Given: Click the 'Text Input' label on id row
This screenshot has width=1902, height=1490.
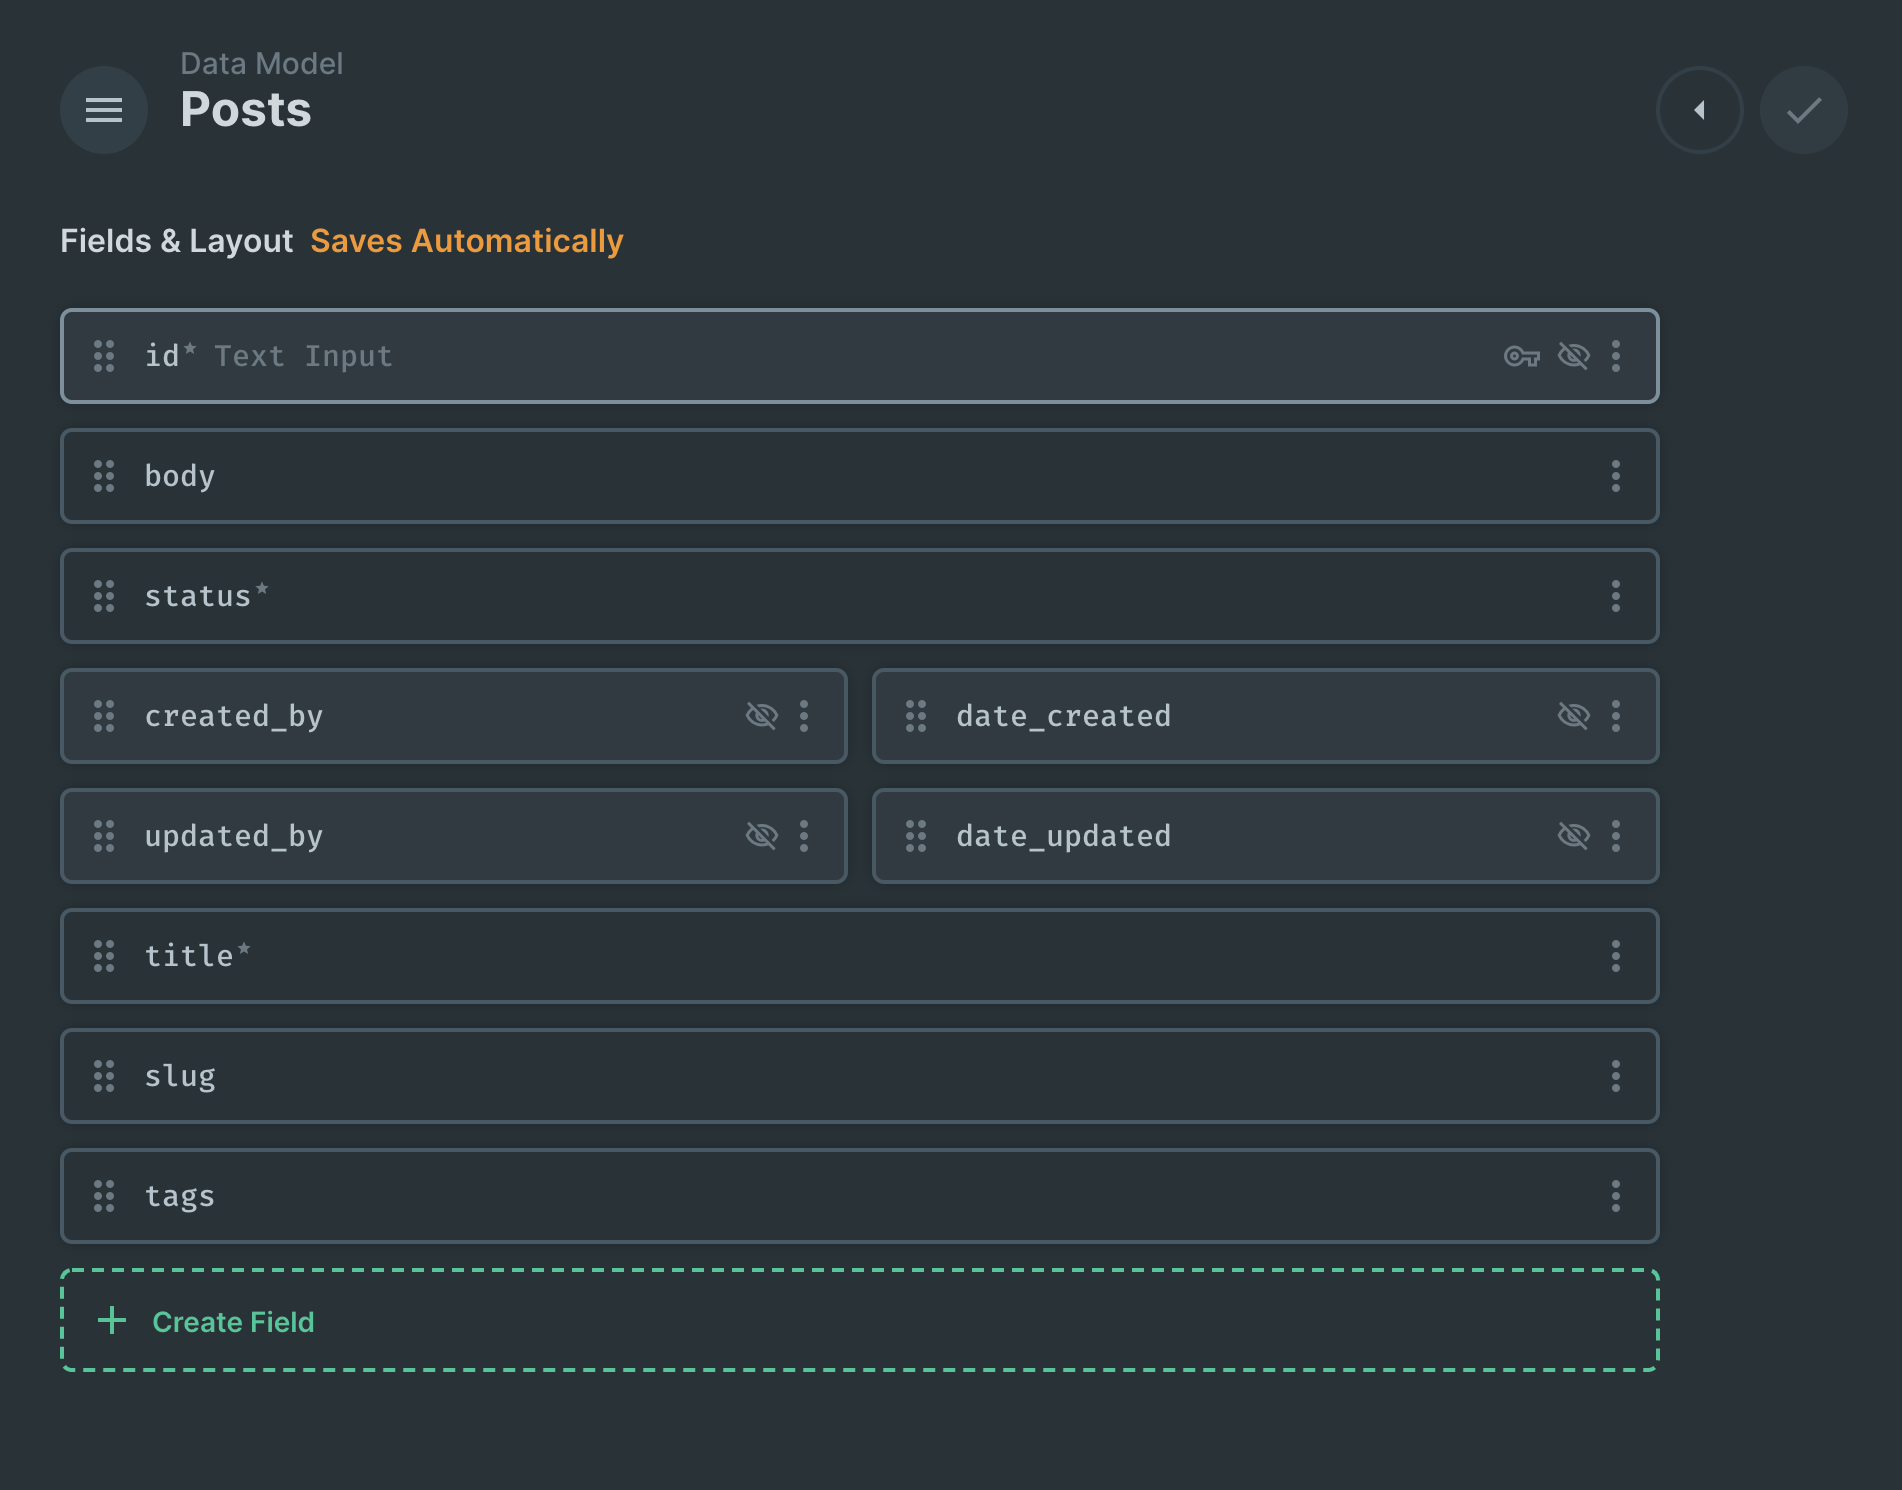Looking at the screenshot, I should (x=304, y=357).
